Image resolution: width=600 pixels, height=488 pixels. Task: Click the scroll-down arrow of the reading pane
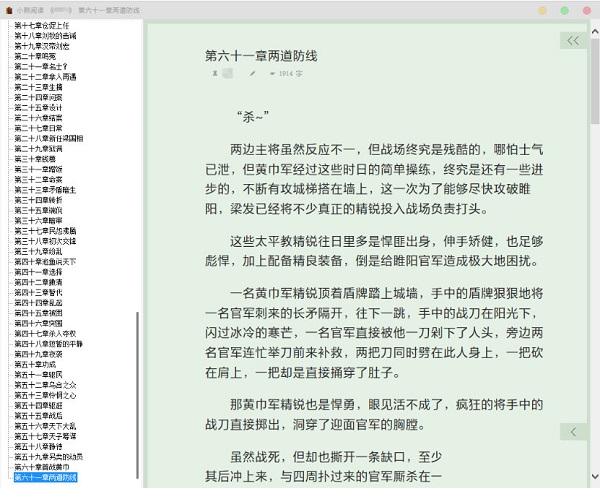point(595,477)
